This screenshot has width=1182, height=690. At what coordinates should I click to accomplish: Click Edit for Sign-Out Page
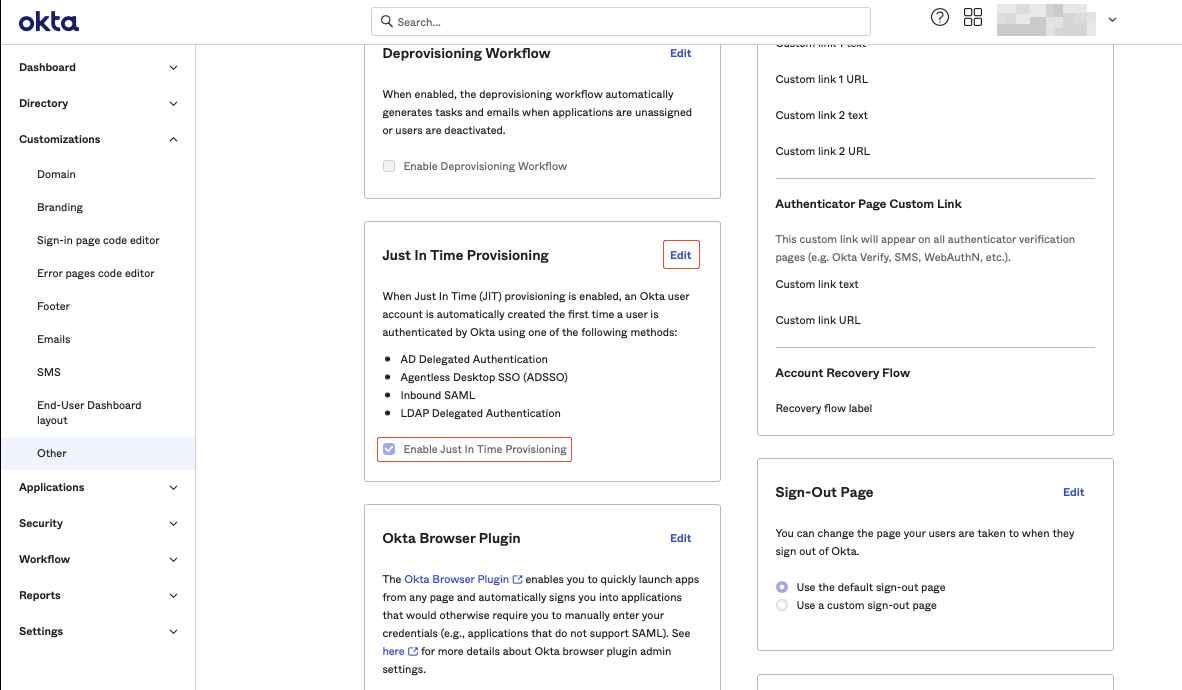tap(1073, 492)
